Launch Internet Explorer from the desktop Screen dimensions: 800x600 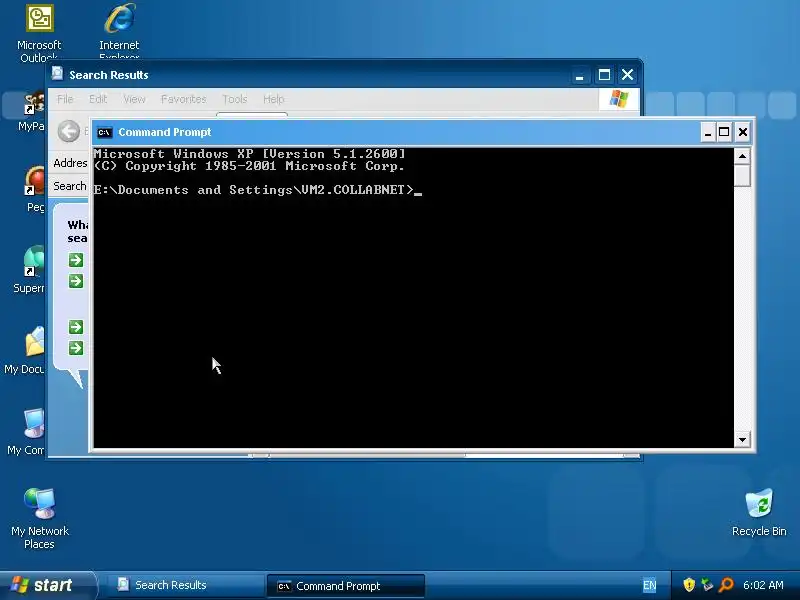pos(119,32)
